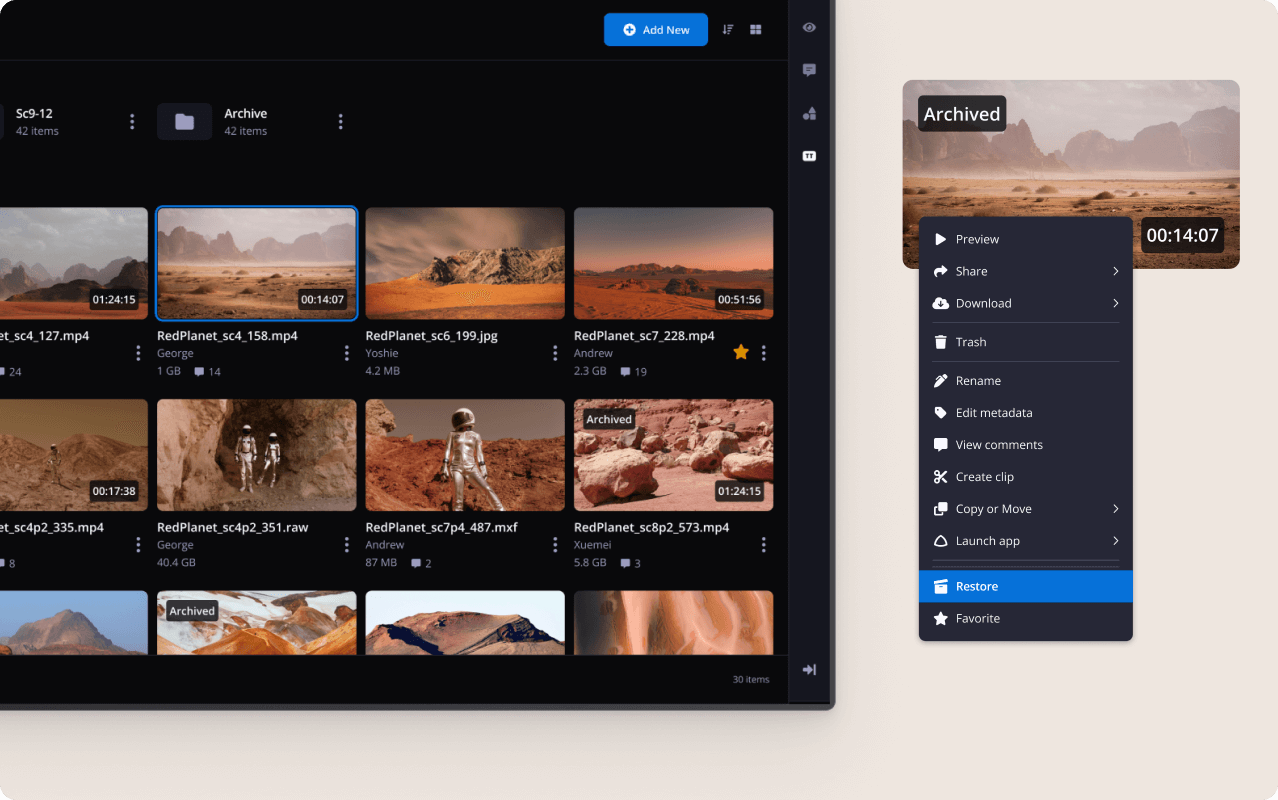
Task: Collapse the right sidebar panel
Action: [x=809, y=670]
